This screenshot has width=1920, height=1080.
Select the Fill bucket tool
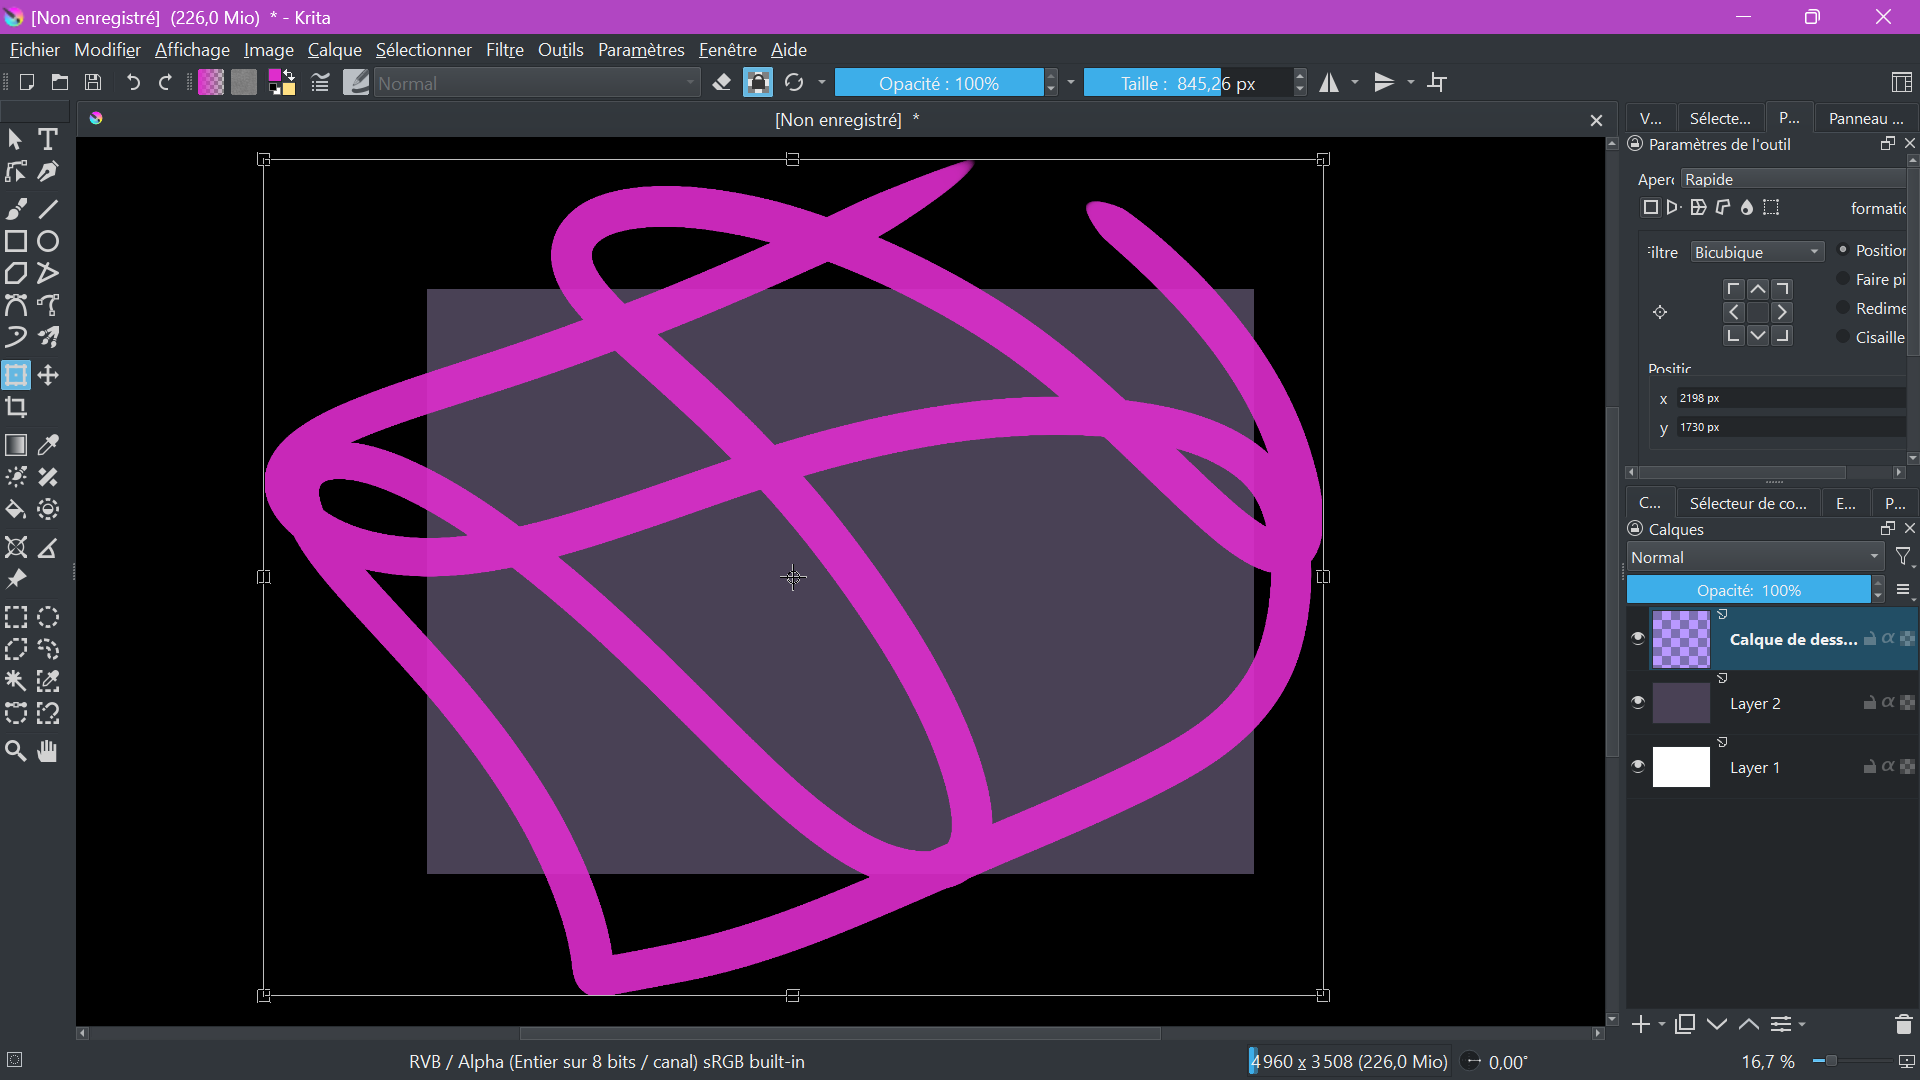click(x=16, y=510)
